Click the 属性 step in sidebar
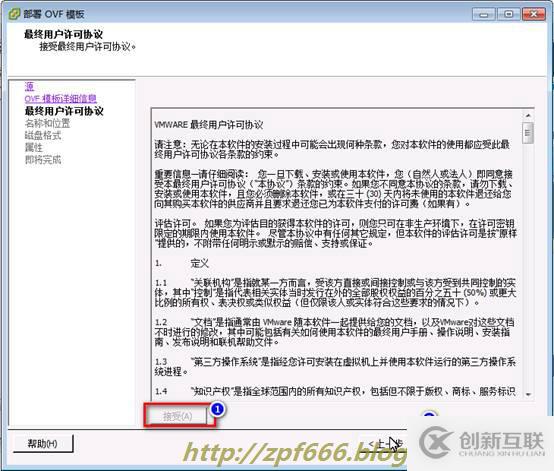 (34, 147)
